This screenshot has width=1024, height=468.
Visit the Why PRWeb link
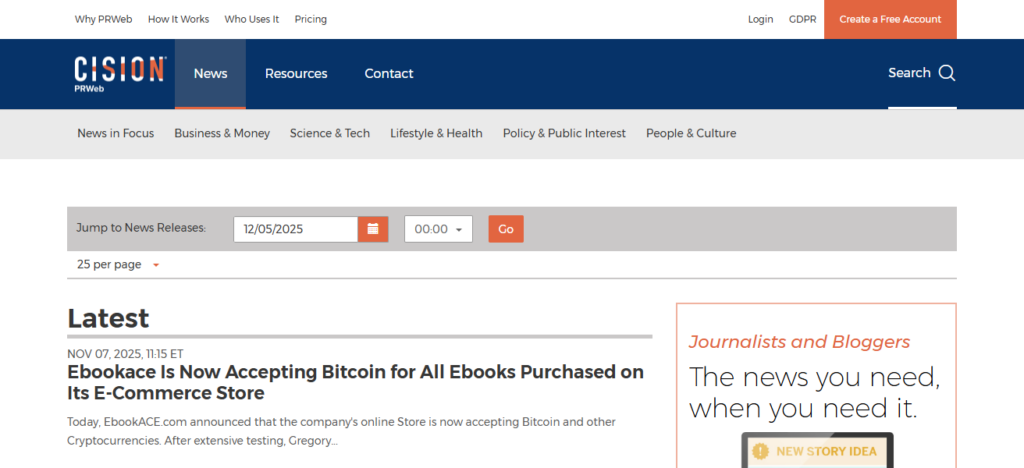103,20
